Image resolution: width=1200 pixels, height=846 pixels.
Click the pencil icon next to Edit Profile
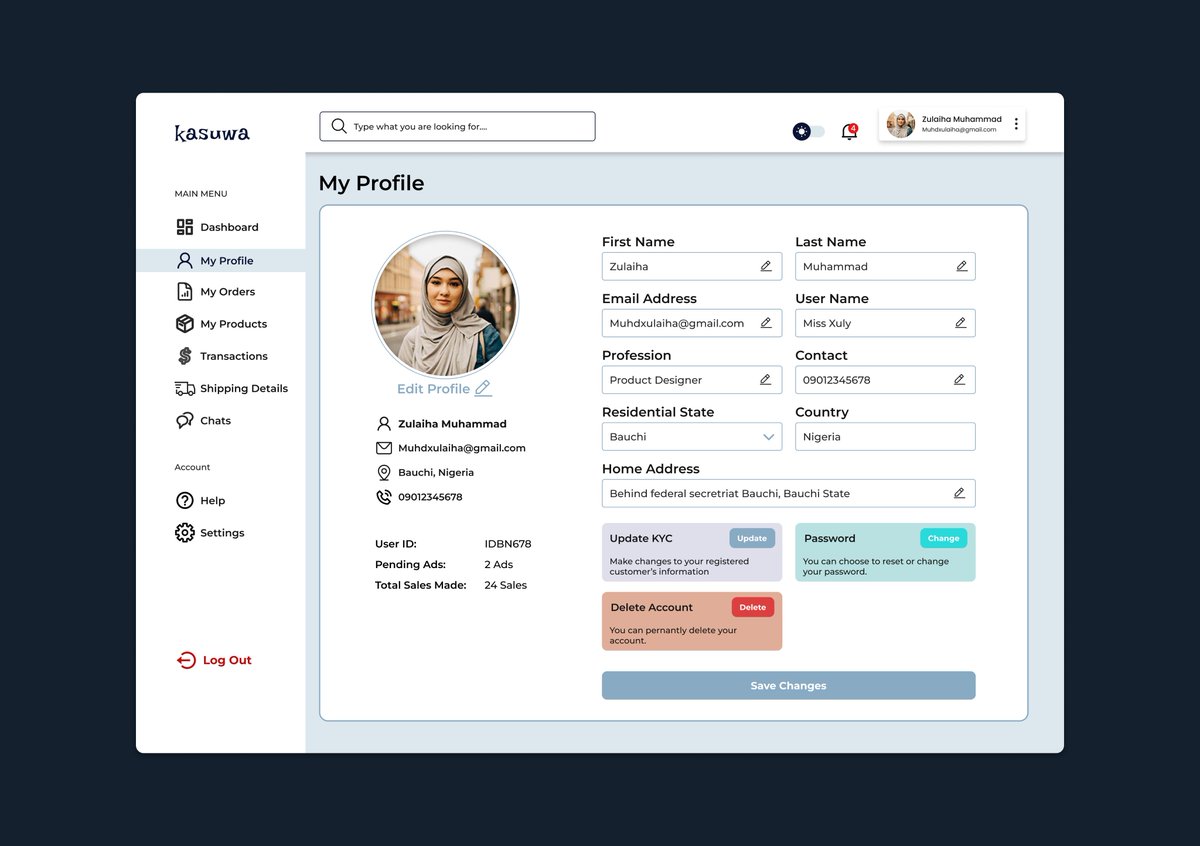[483, 388]
